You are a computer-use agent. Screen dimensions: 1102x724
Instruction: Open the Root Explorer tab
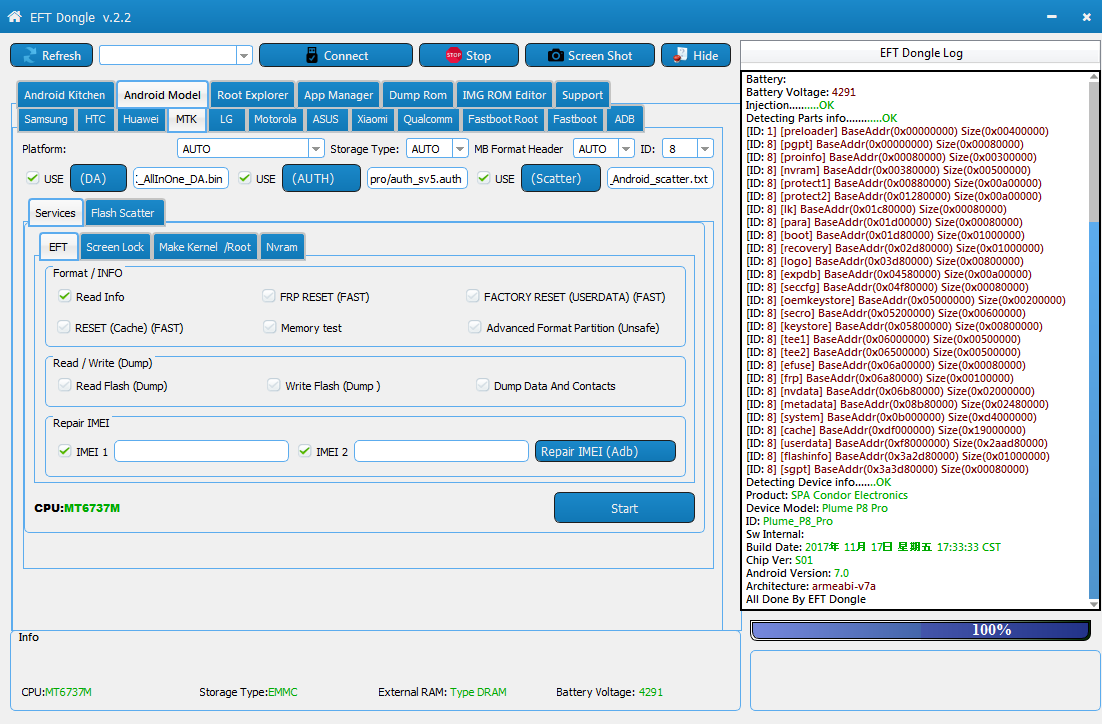[252, 95]
